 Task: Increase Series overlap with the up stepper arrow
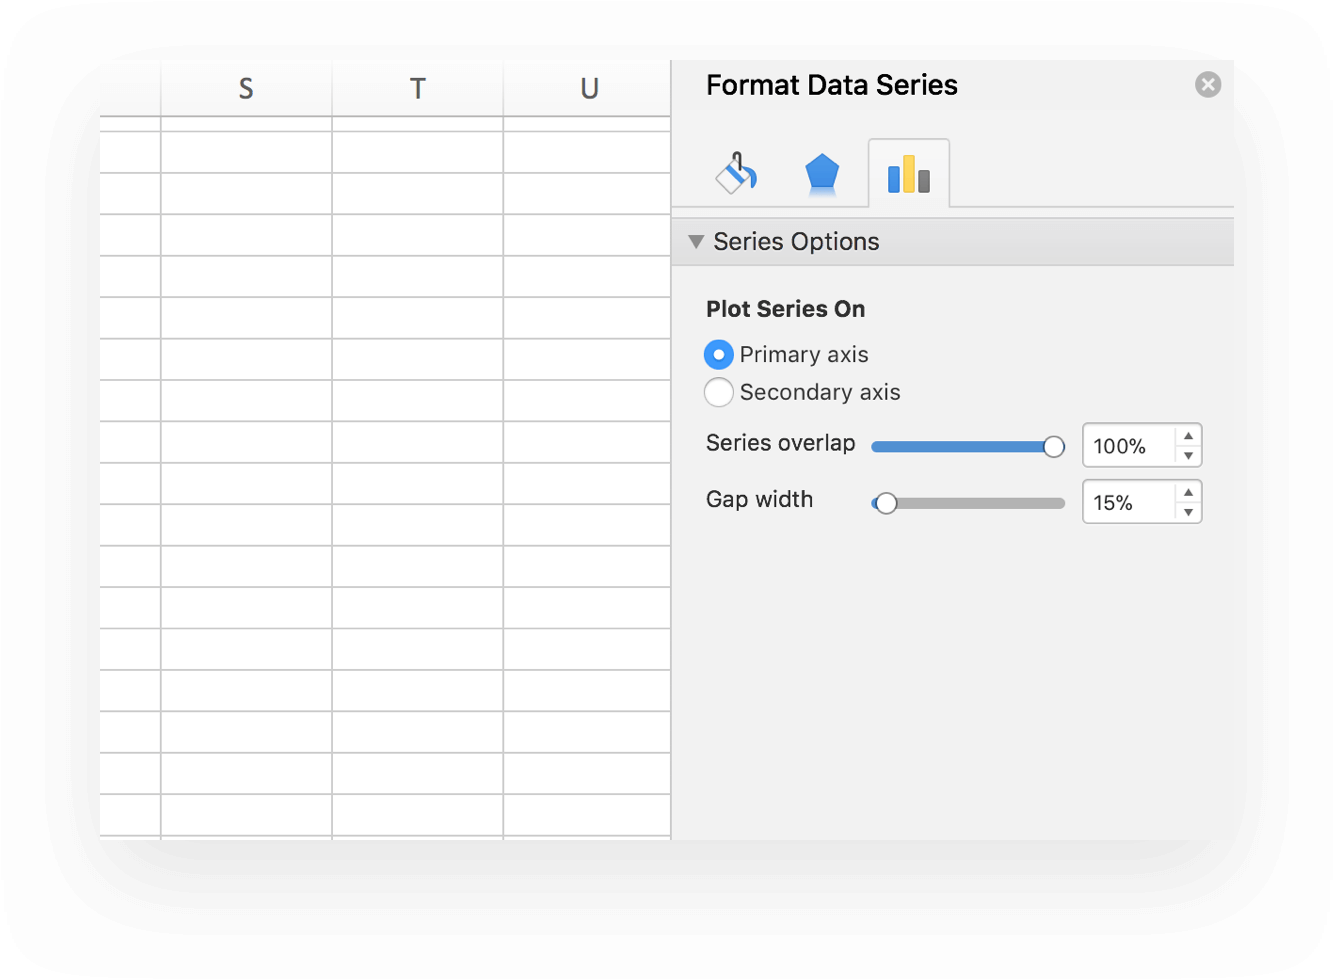point(1188,434)
